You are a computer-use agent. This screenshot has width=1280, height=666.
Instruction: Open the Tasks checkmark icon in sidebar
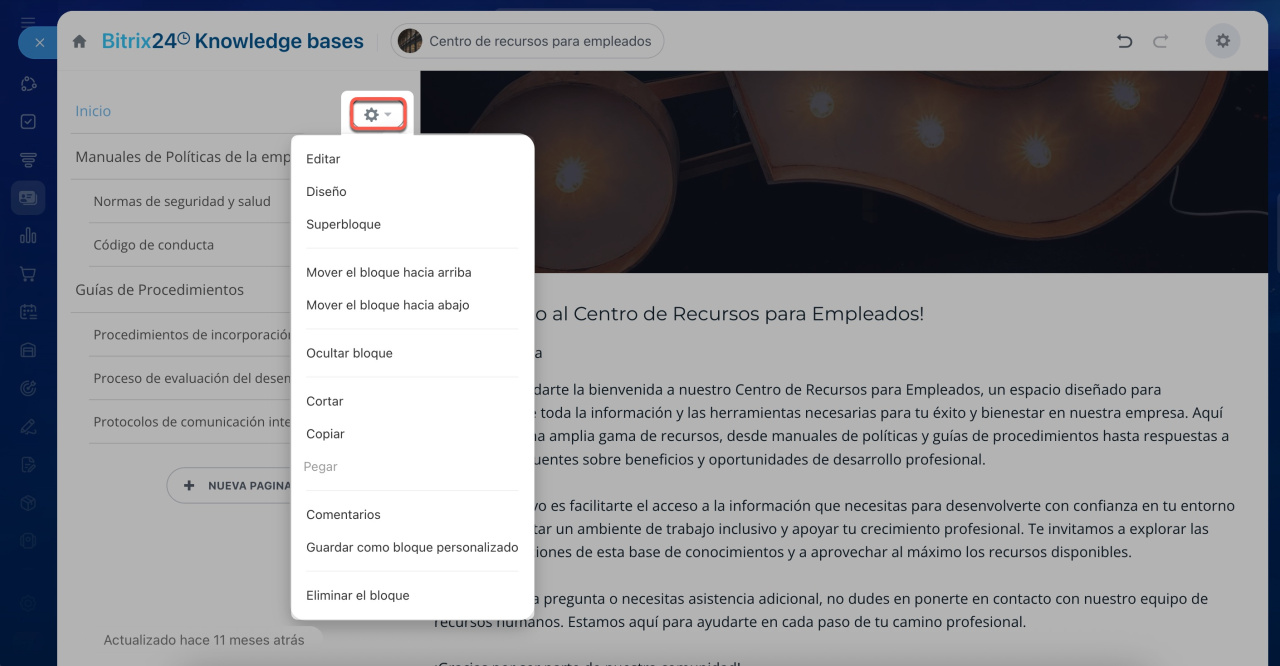(28, 122)
